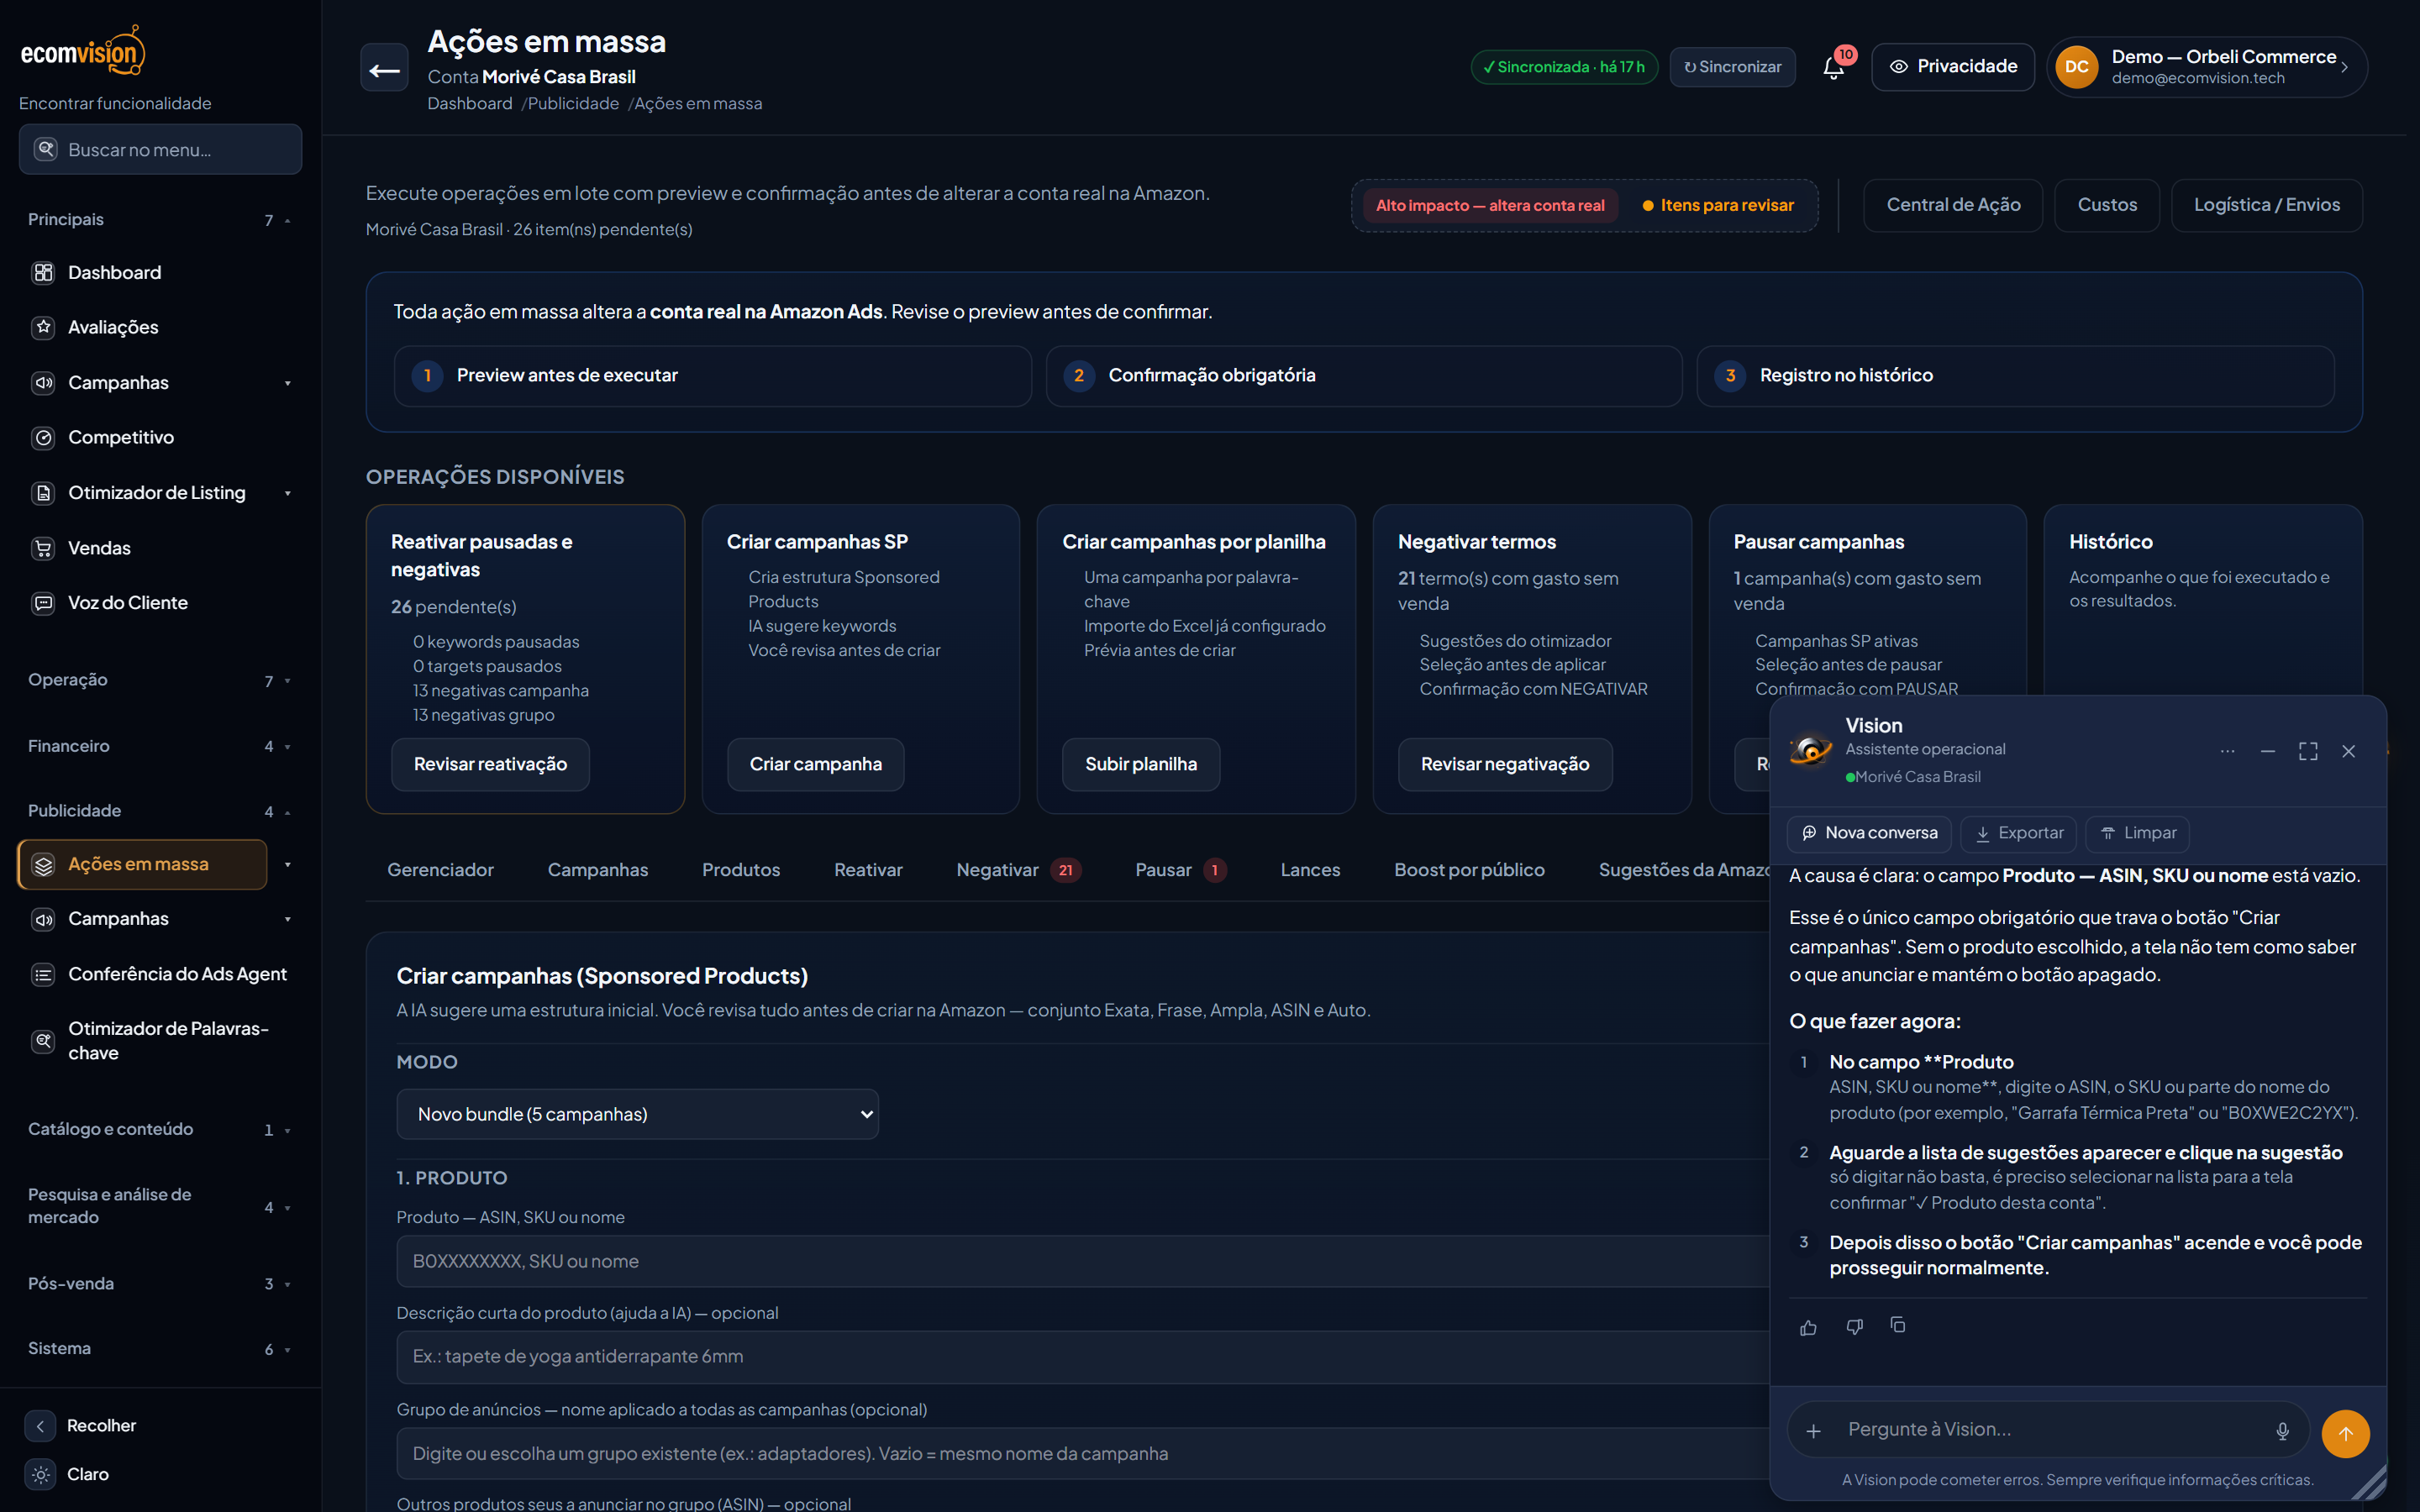Click the Produto ASIN, SKU ou nome field

1083,1261
